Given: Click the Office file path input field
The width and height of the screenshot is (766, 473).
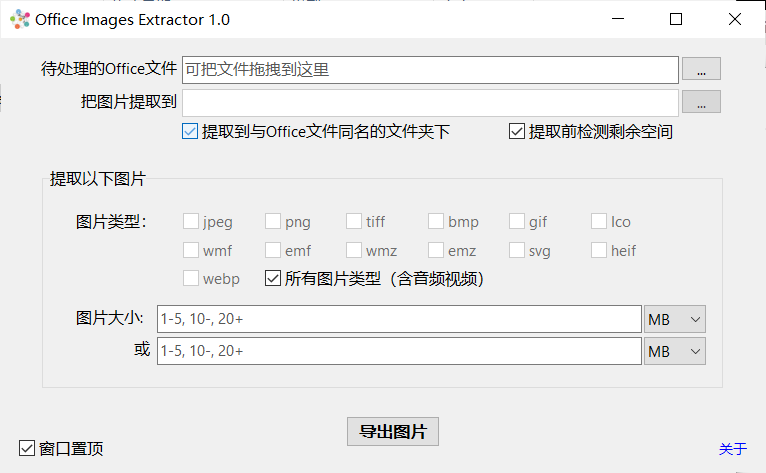Looking at the screenshot, I should pos(430,70).
